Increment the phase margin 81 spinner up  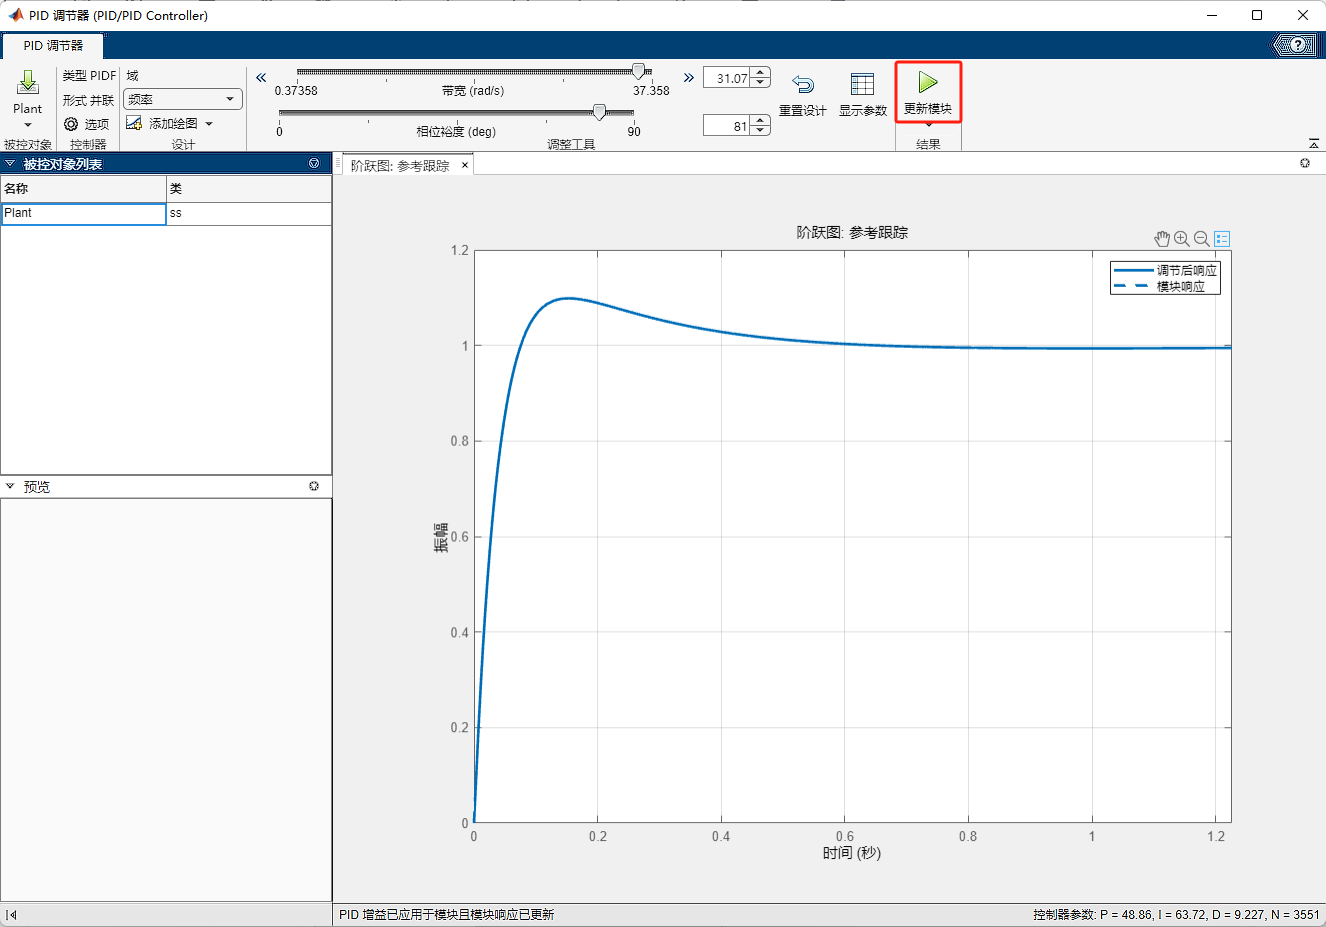pyautogui.click(x=760, y=120)
